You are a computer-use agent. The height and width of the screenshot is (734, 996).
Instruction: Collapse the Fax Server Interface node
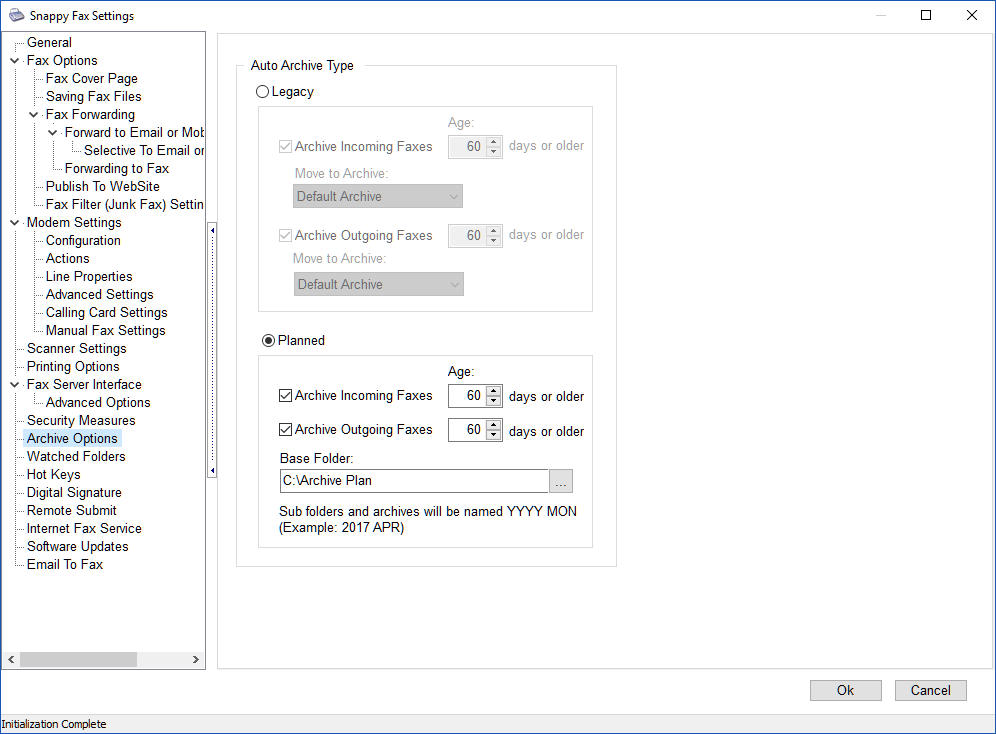pyautogui.click(x=14, y=385)
